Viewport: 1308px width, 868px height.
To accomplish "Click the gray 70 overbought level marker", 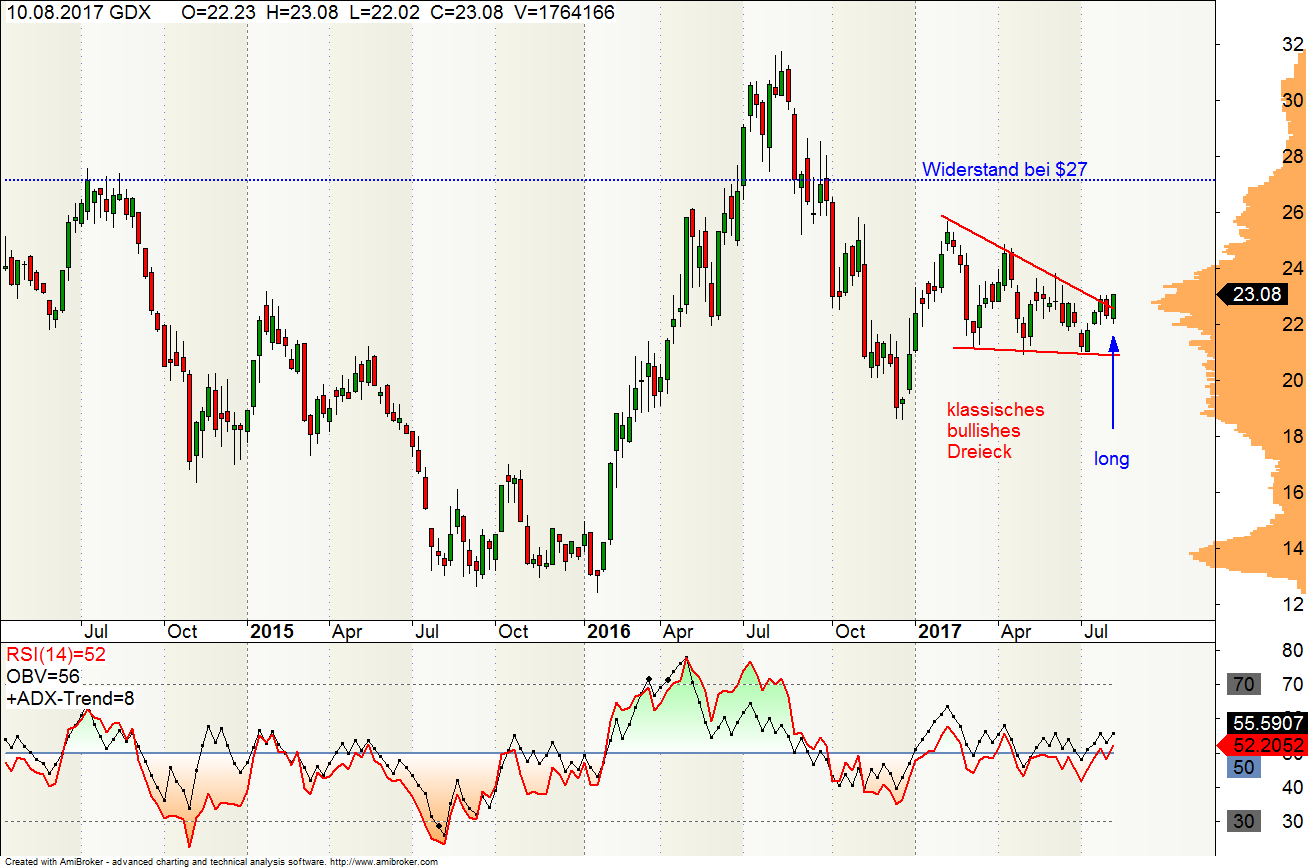I will click(1245, 685).
